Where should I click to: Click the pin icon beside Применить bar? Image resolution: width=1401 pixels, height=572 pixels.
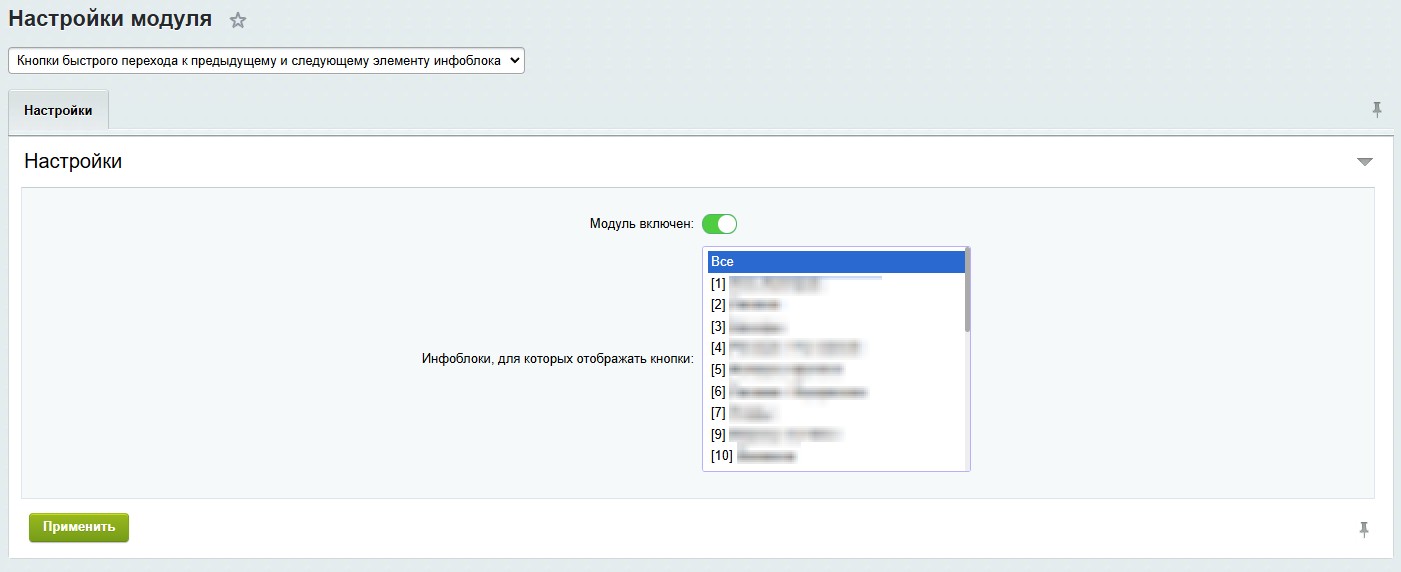tap(1363, 529)
